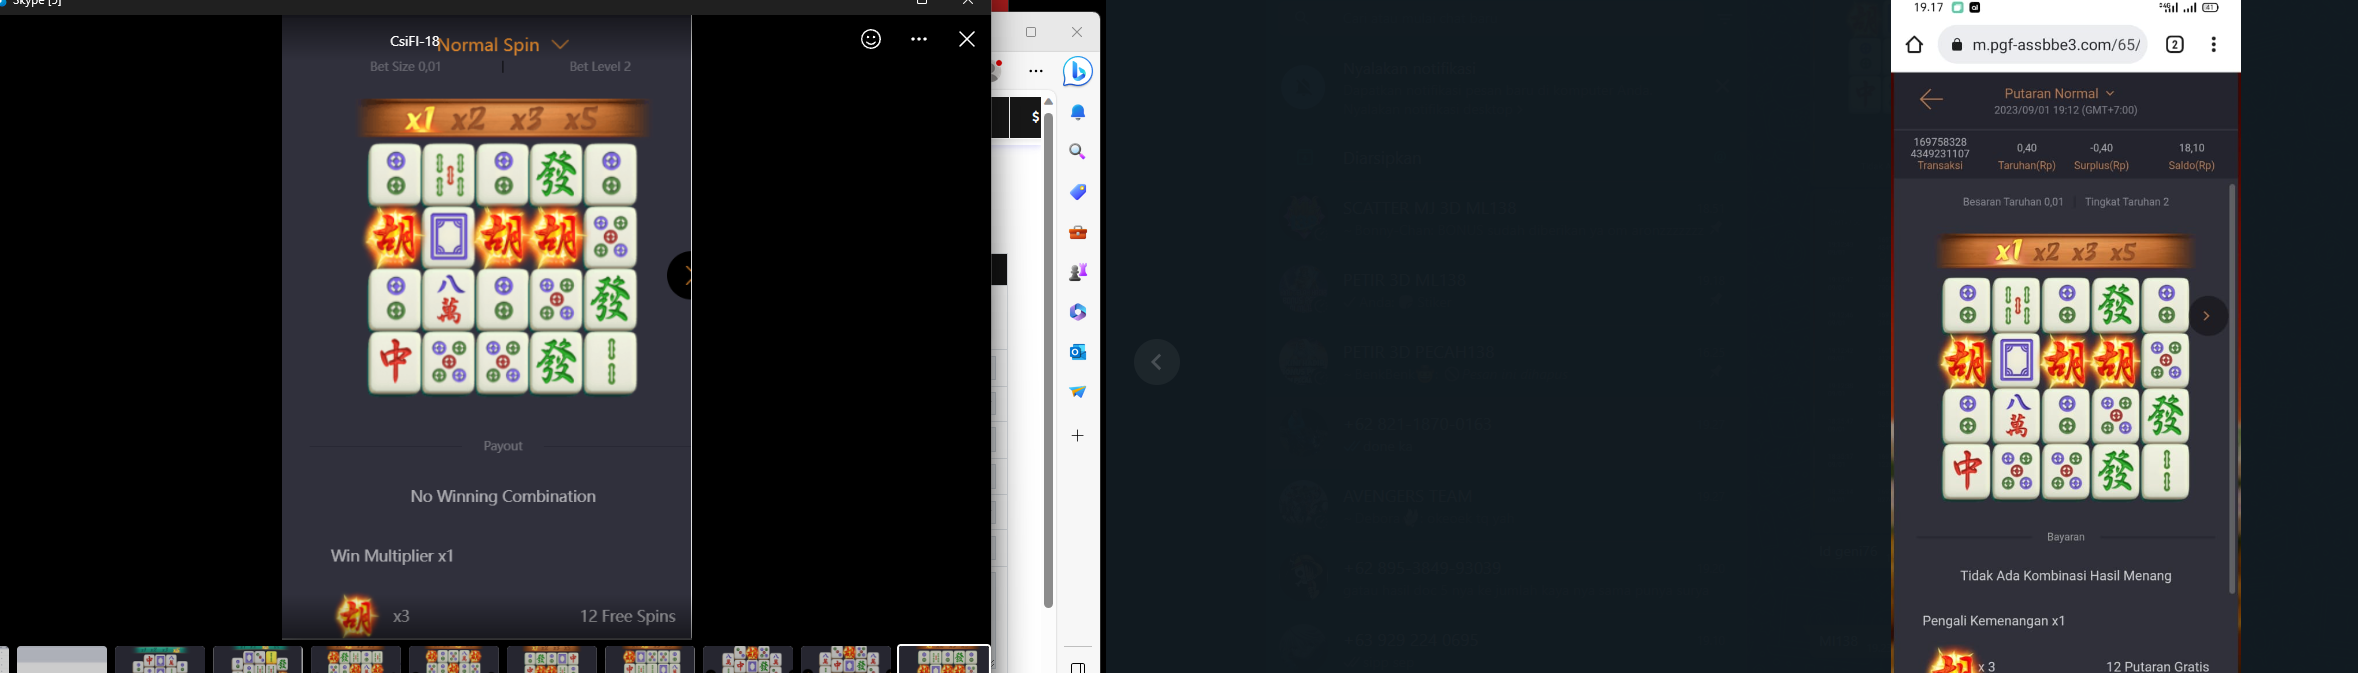This screenshot has width=2358, height=673.
Task: Open Drop paper plane in Edge sidebar
Action: [x=1077, y=392]
